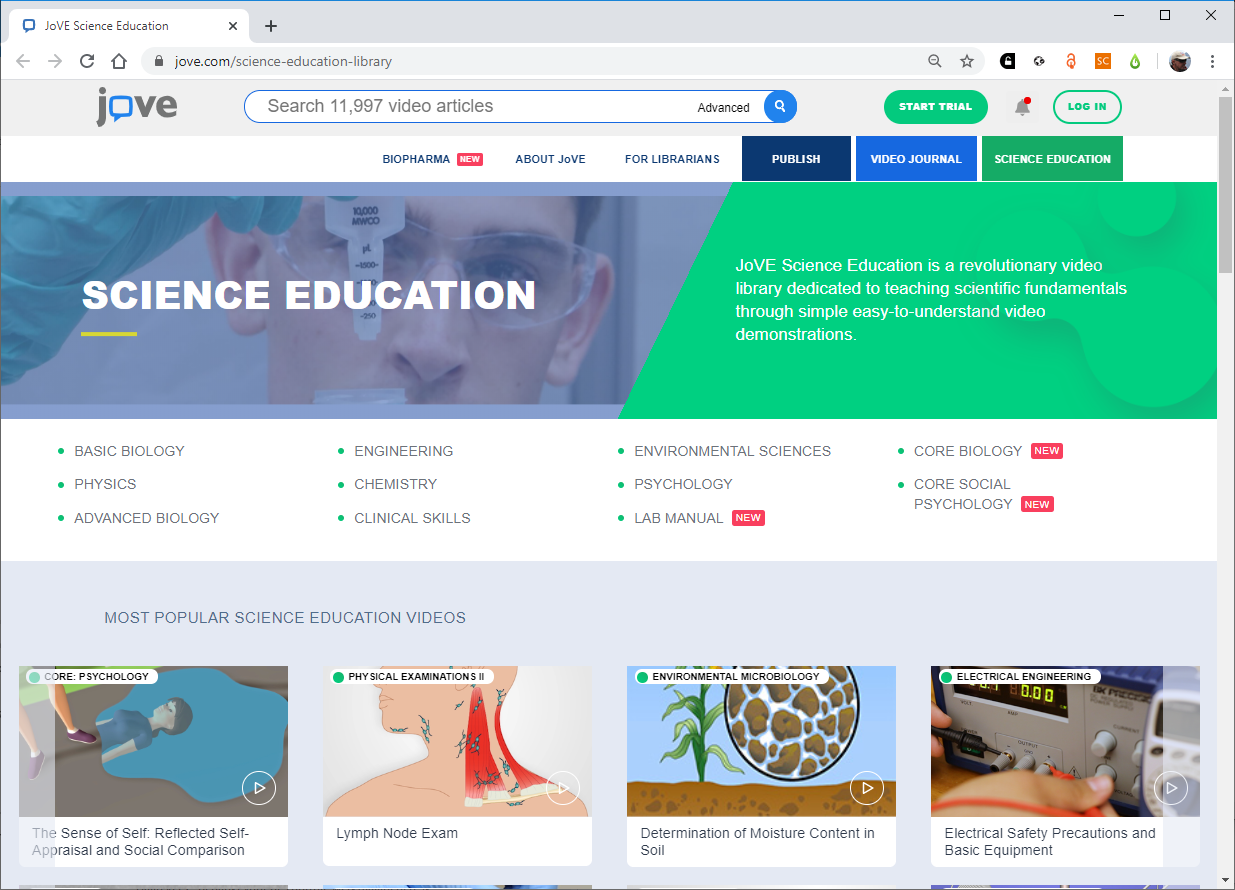
Task: Play the Determination of Moisture Content video
Action: coord(867,788)
